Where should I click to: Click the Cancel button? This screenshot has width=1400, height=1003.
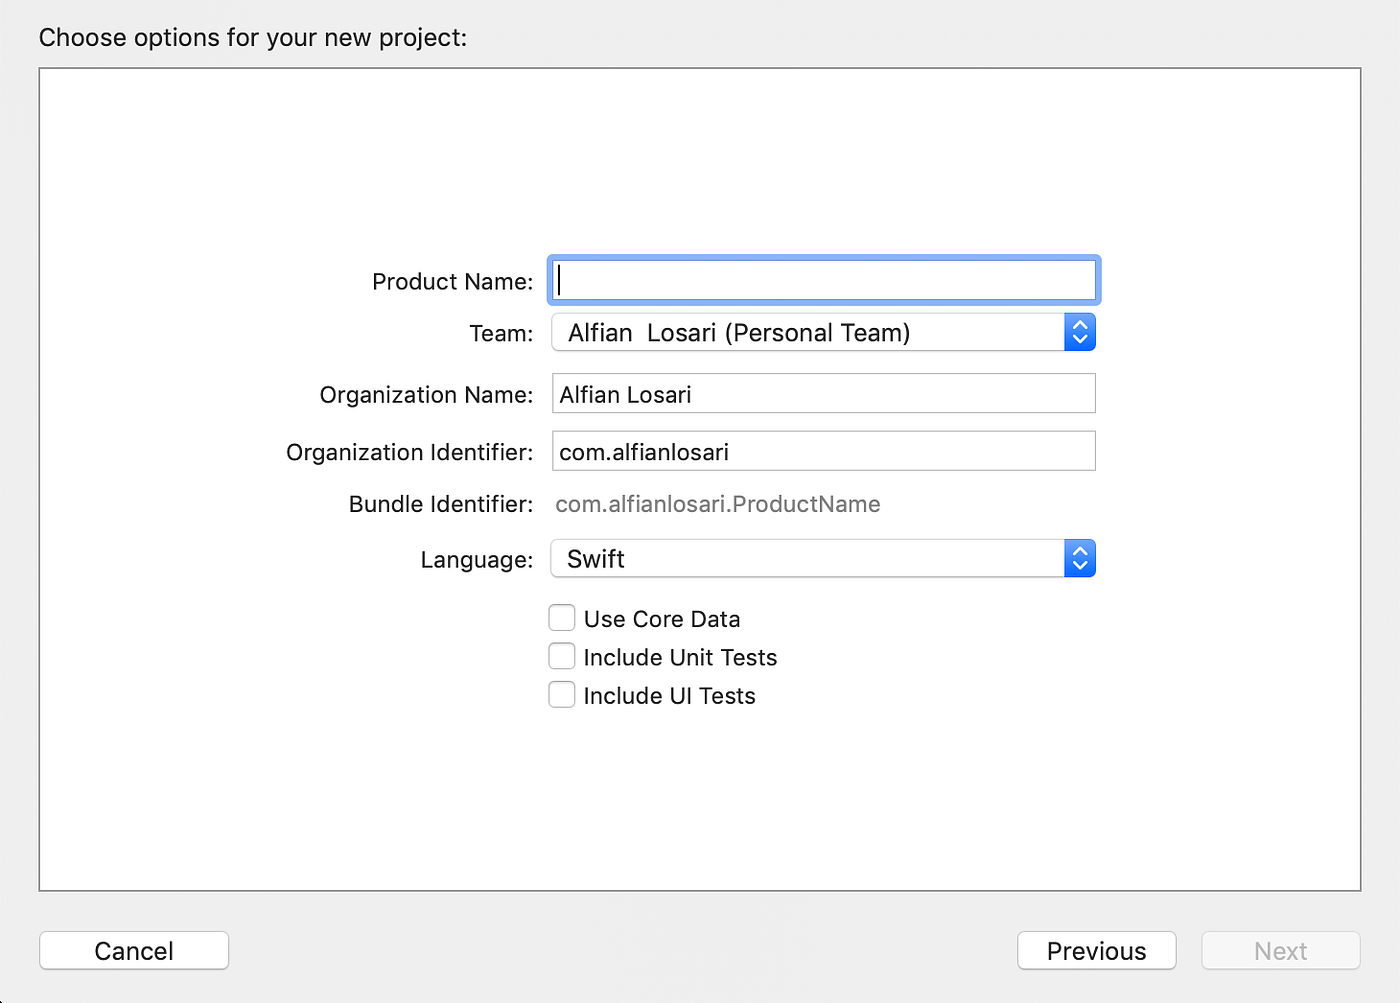pyautogui.click(x=133, y=950)
